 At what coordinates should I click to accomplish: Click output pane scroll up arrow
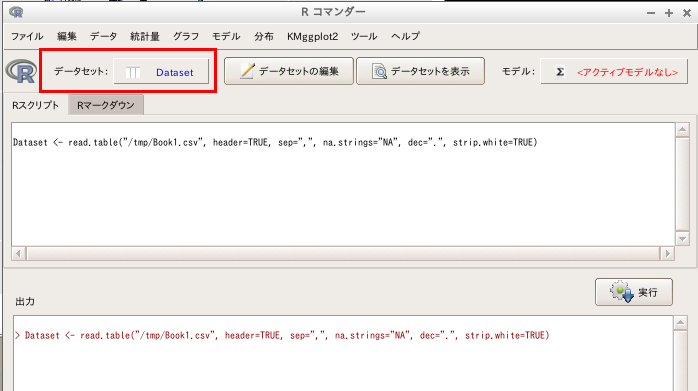click(x=680, y=323)
